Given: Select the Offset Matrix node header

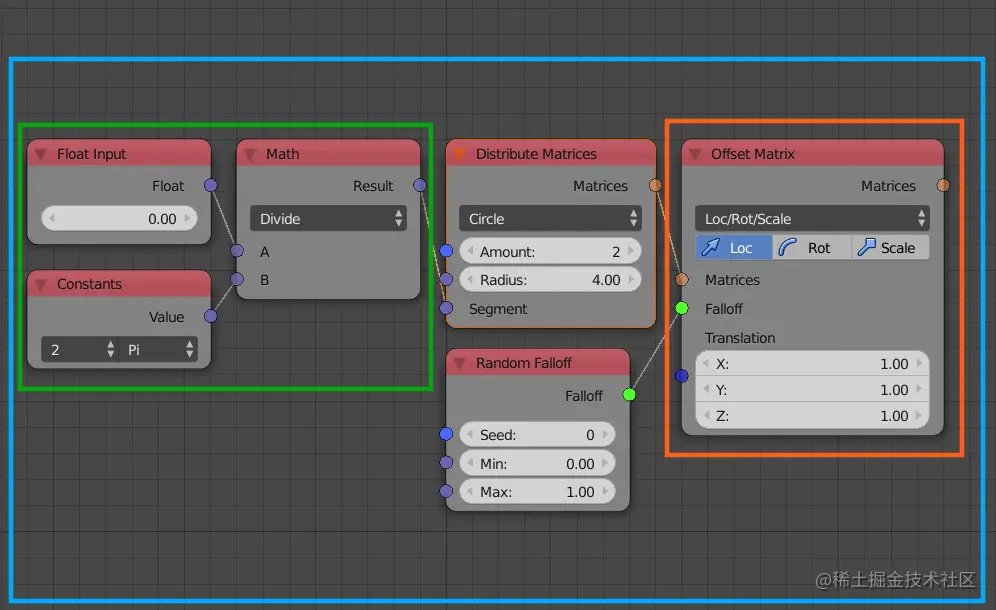Looking at the screenshot, I should (x=812, y=154).
